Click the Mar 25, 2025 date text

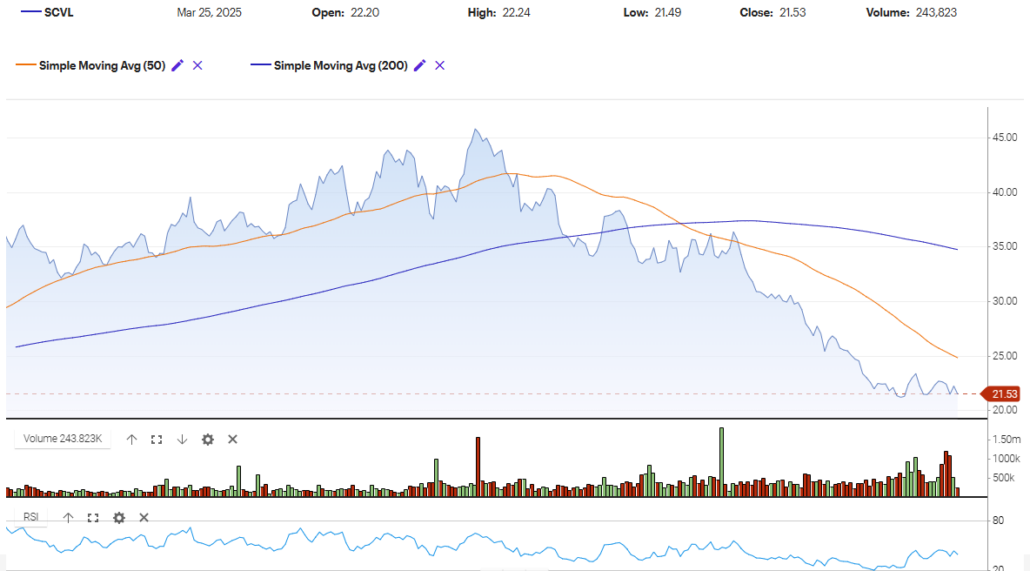pos(209,12)
